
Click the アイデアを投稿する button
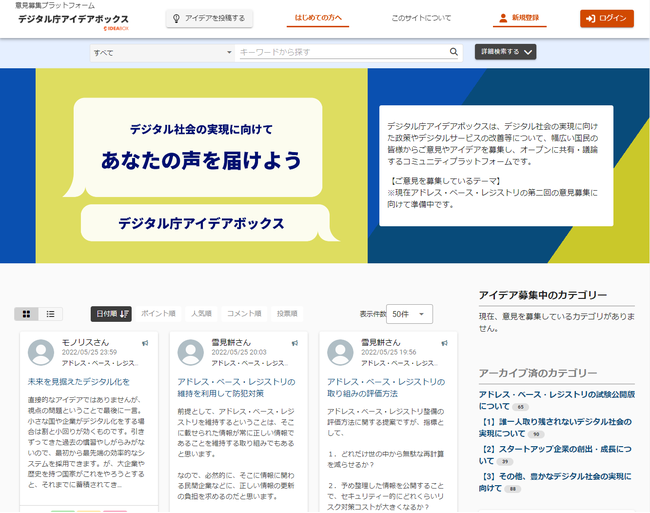point(208,19)
